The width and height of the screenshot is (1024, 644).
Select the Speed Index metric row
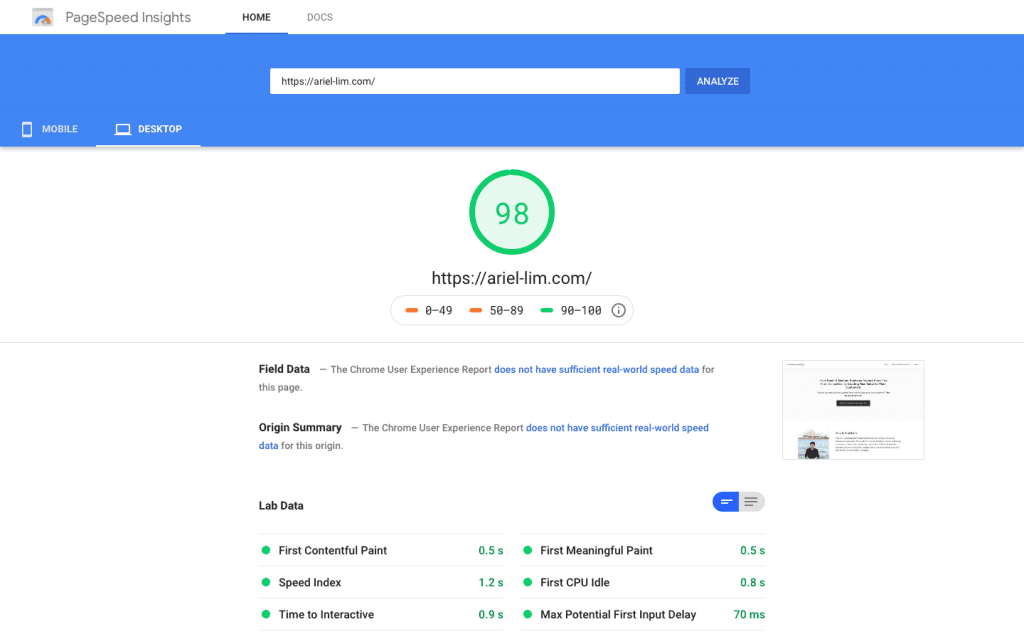pyautogui.click(x=381, y=583)
